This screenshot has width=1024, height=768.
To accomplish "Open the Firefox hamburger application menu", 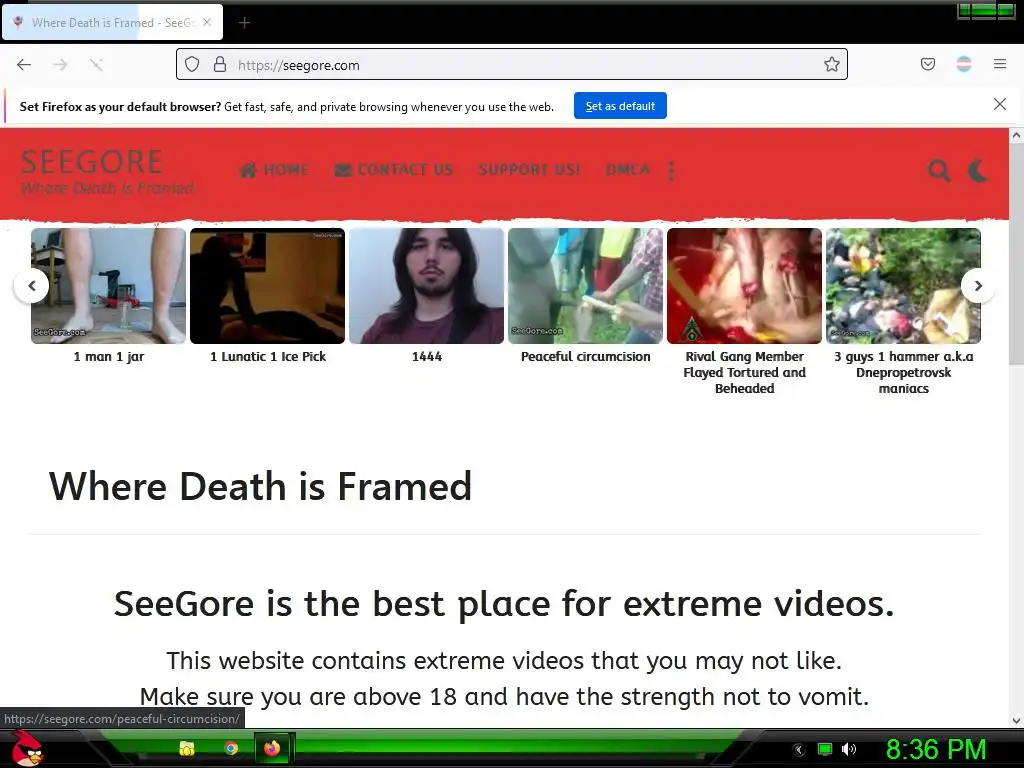I will [1000, 65].
